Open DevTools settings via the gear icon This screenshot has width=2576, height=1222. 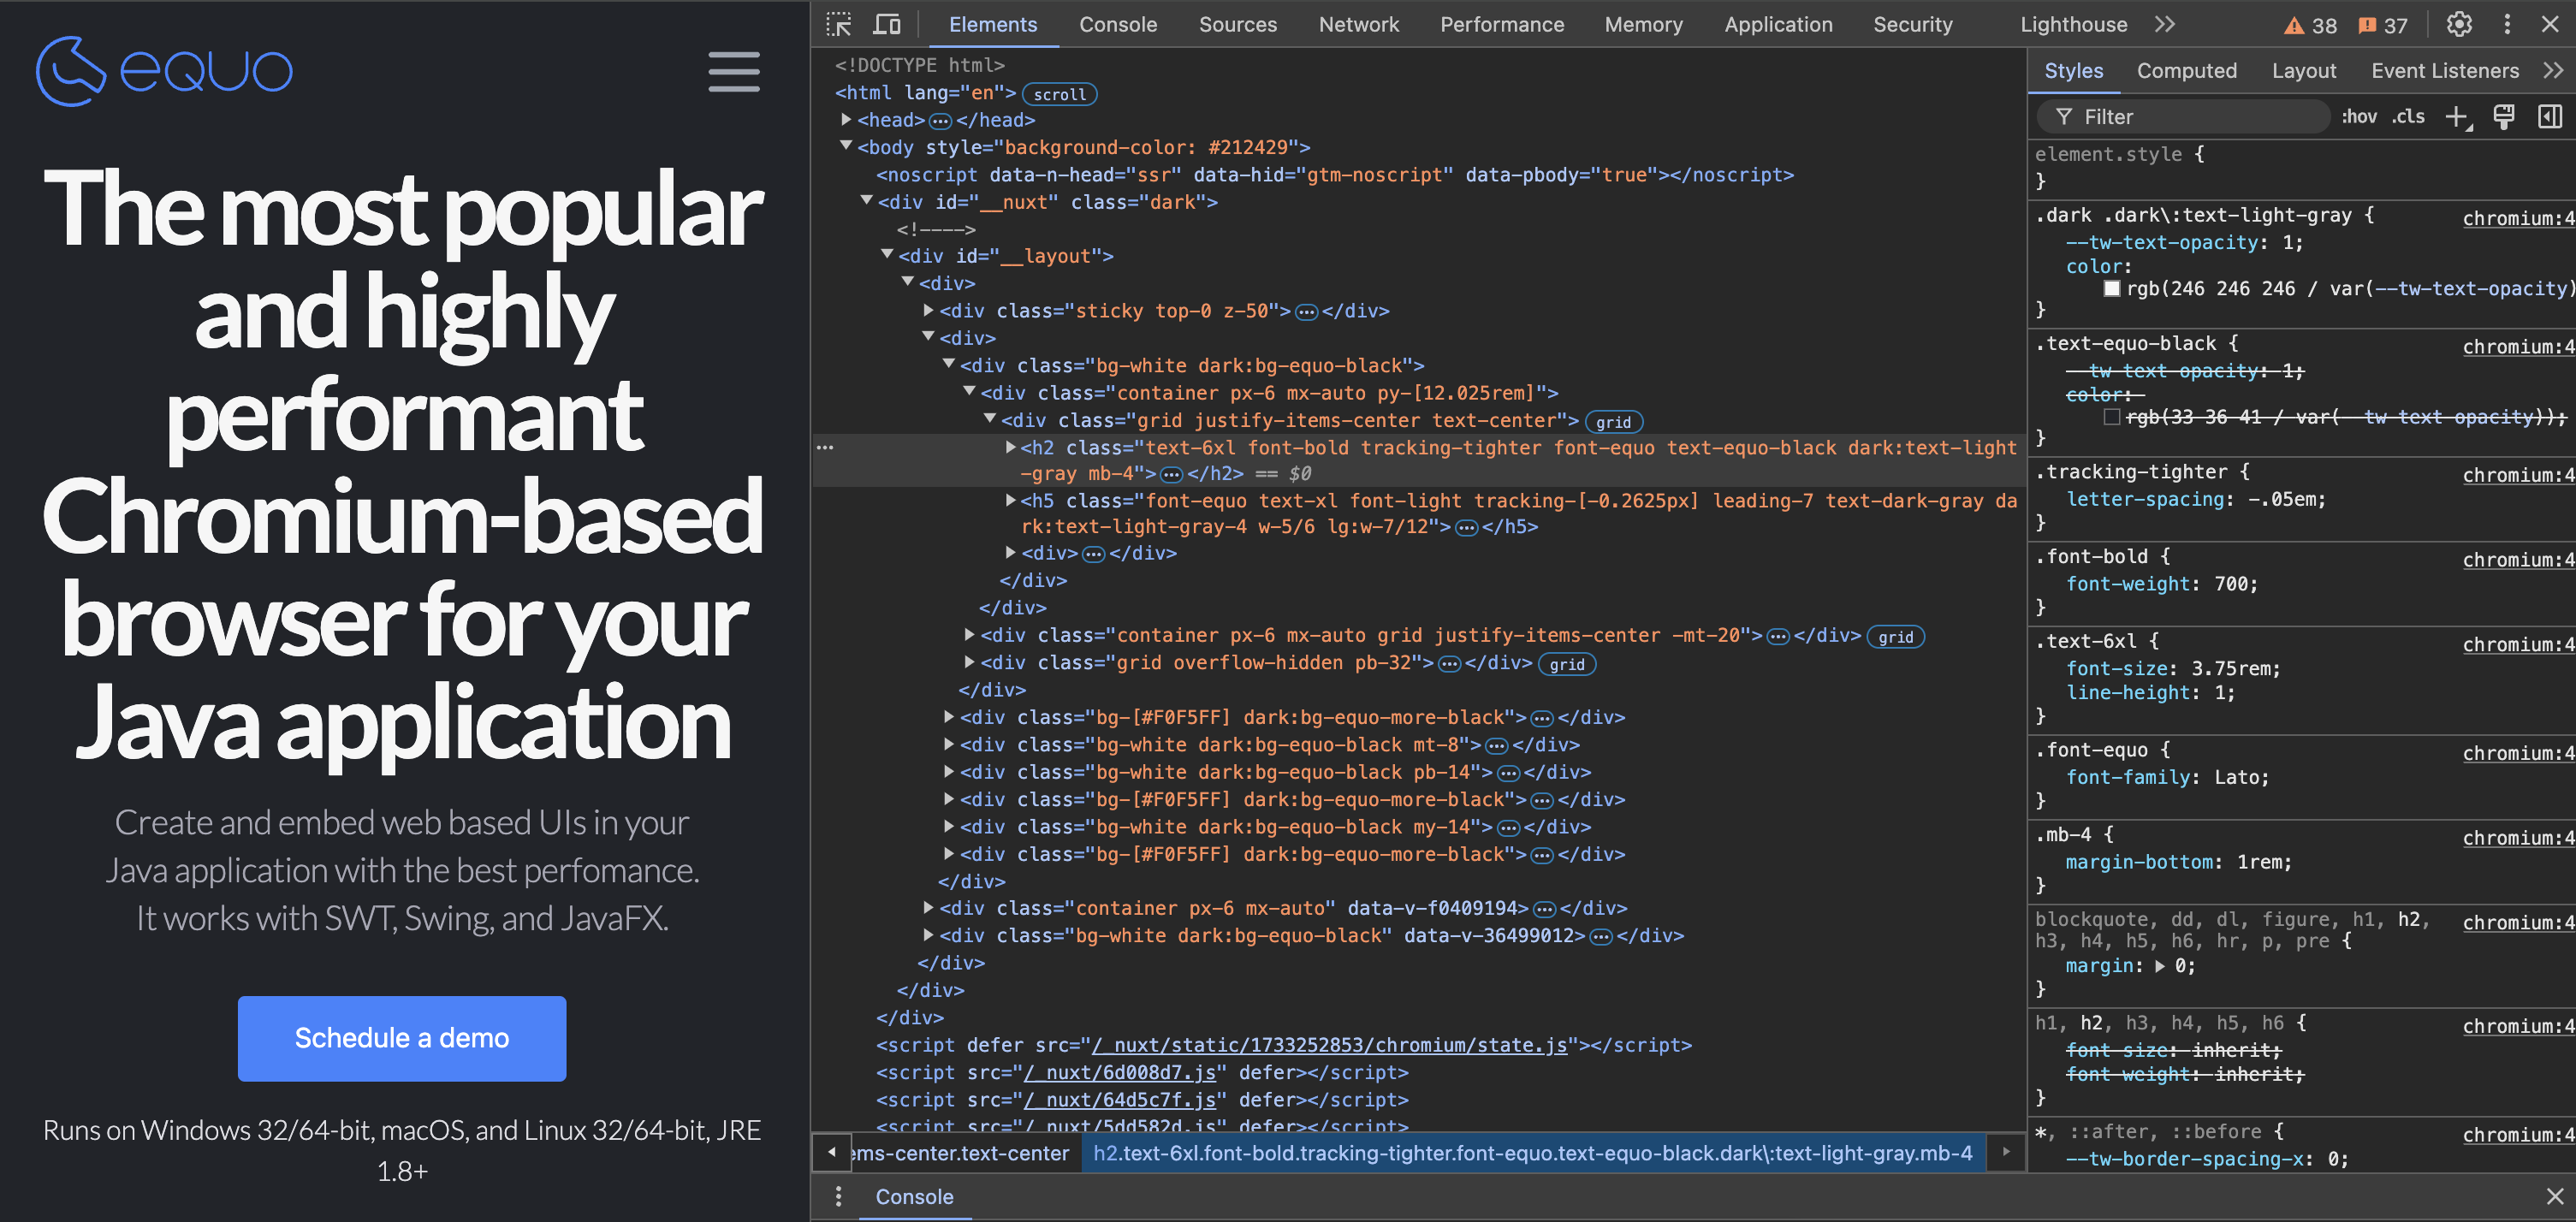click(2459, 24)
